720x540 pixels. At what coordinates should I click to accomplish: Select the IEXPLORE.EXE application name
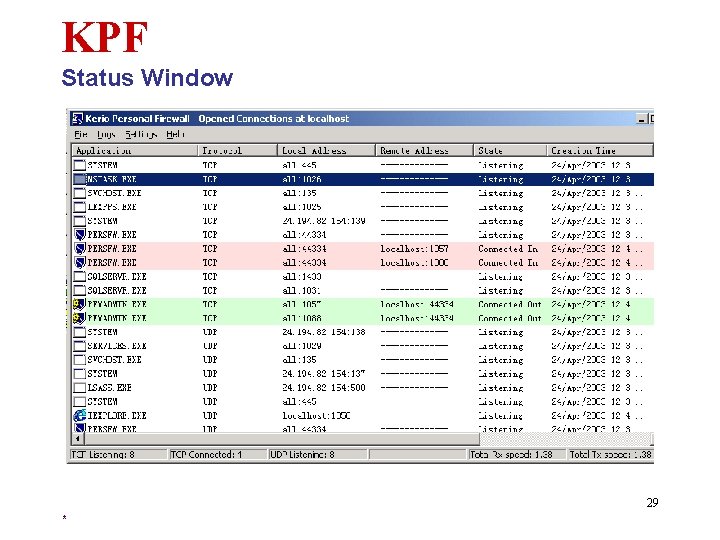[117, 416]
